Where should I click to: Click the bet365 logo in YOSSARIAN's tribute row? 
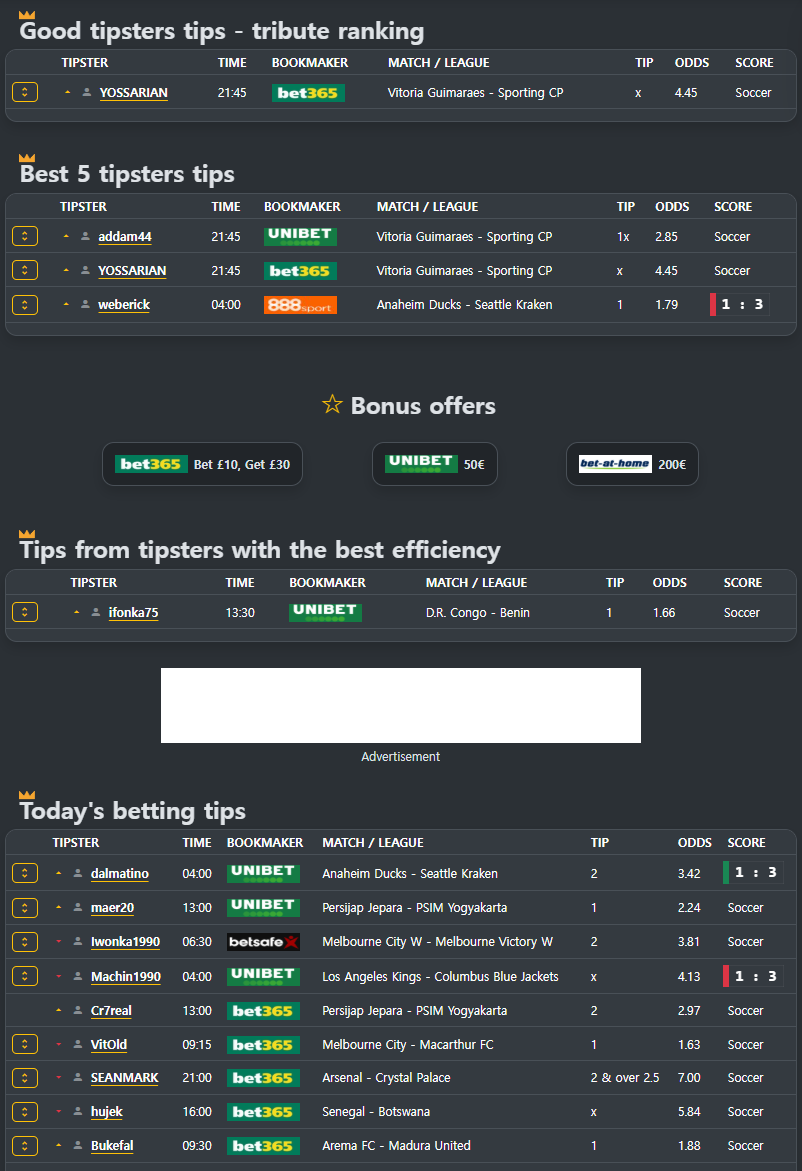[308, 93]
